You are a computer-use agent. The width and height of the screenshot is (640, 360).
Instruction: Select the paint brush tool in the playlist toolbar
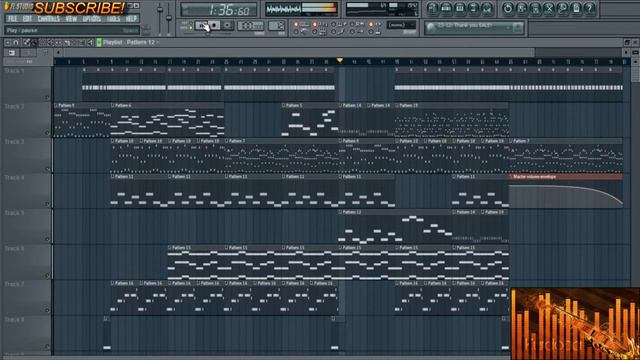coord(35,42)
